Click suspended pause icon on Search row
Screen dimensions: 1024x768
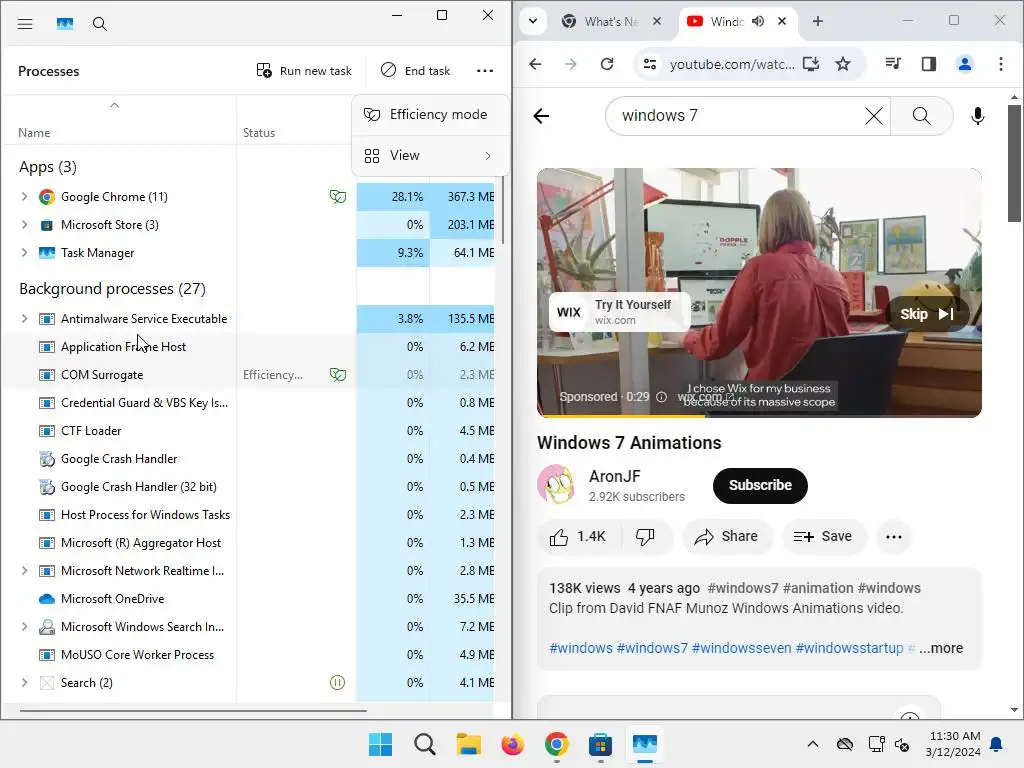point(337,683)
